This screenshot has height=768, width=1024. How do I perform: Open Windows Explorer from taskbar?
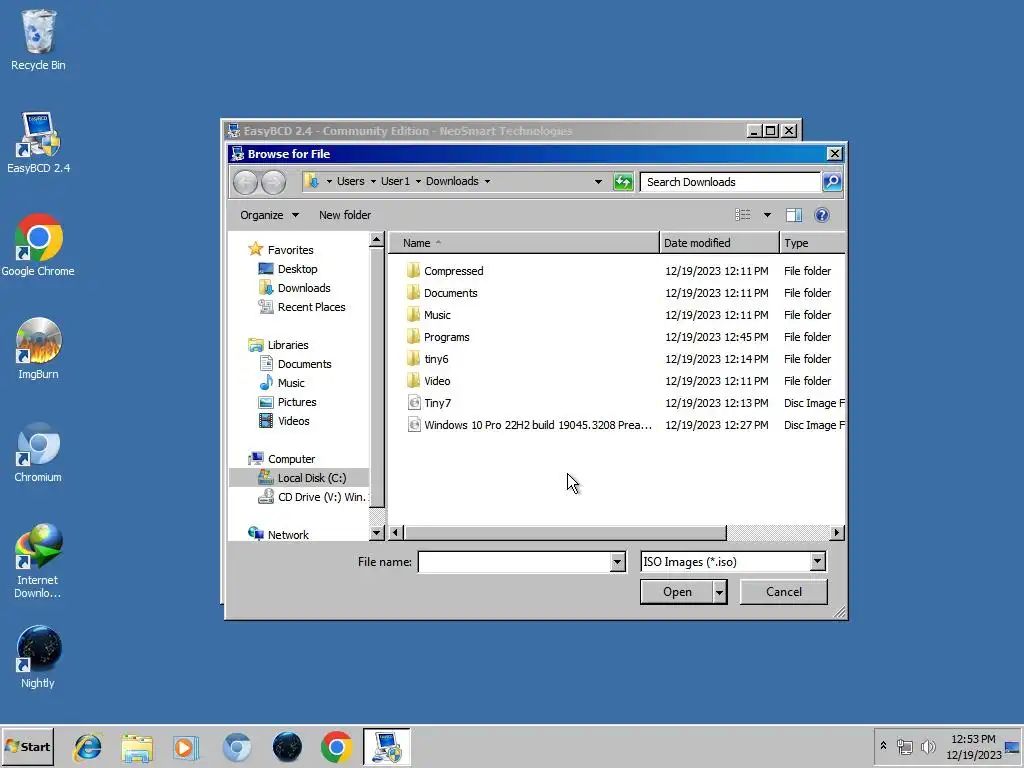(x=137, y=747)
